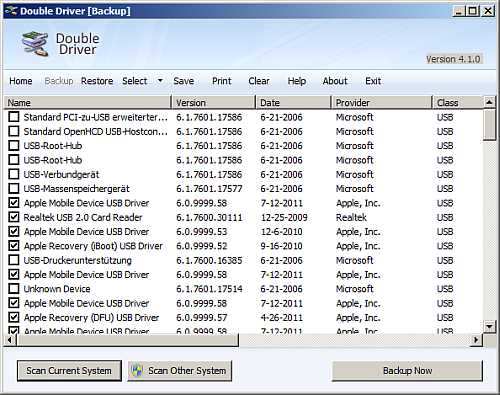Click the Backup Now button
Screen dimensions: 500x395
point(407,371)
